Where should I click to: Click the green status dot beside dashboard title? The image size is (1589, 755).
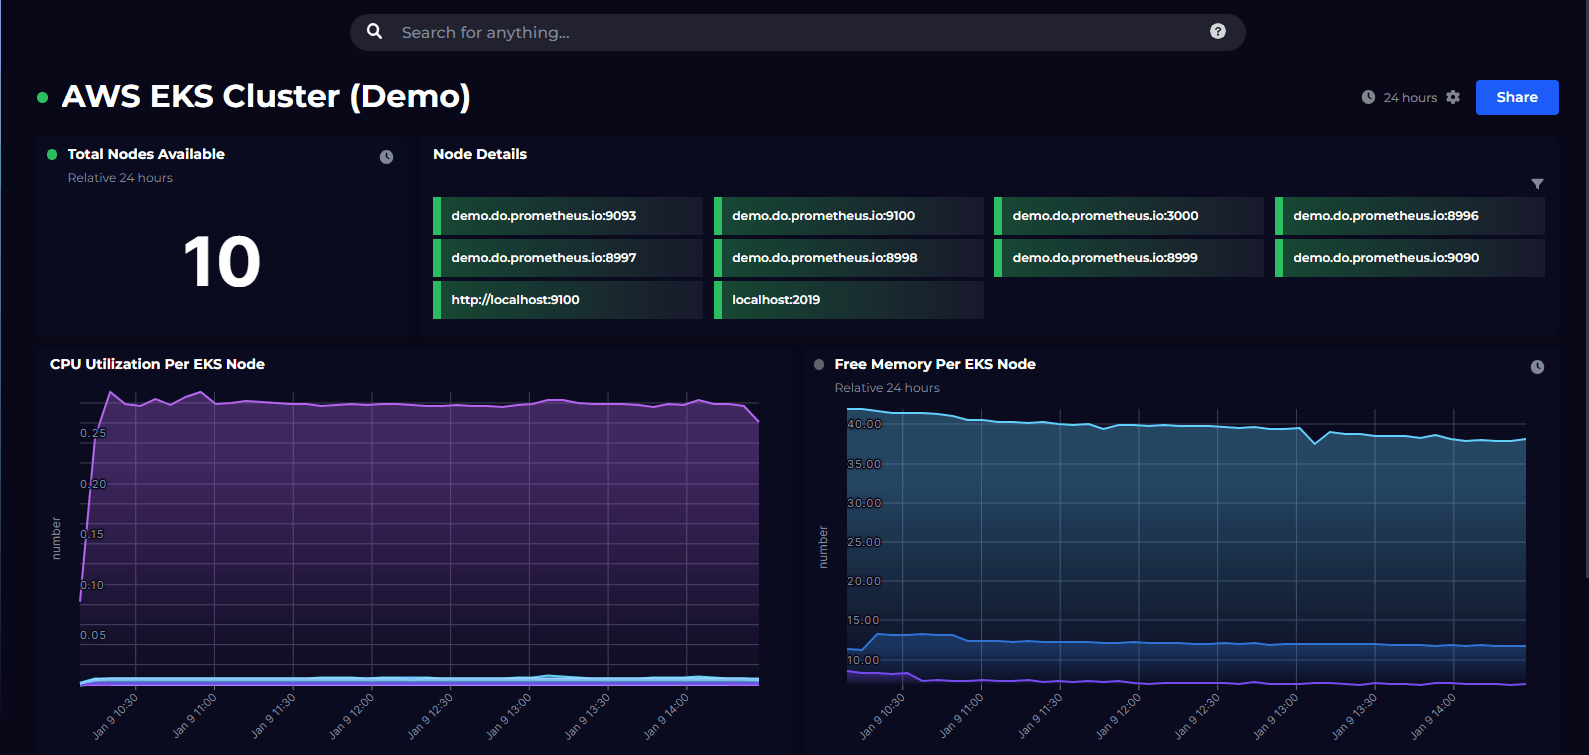(42, 98)
